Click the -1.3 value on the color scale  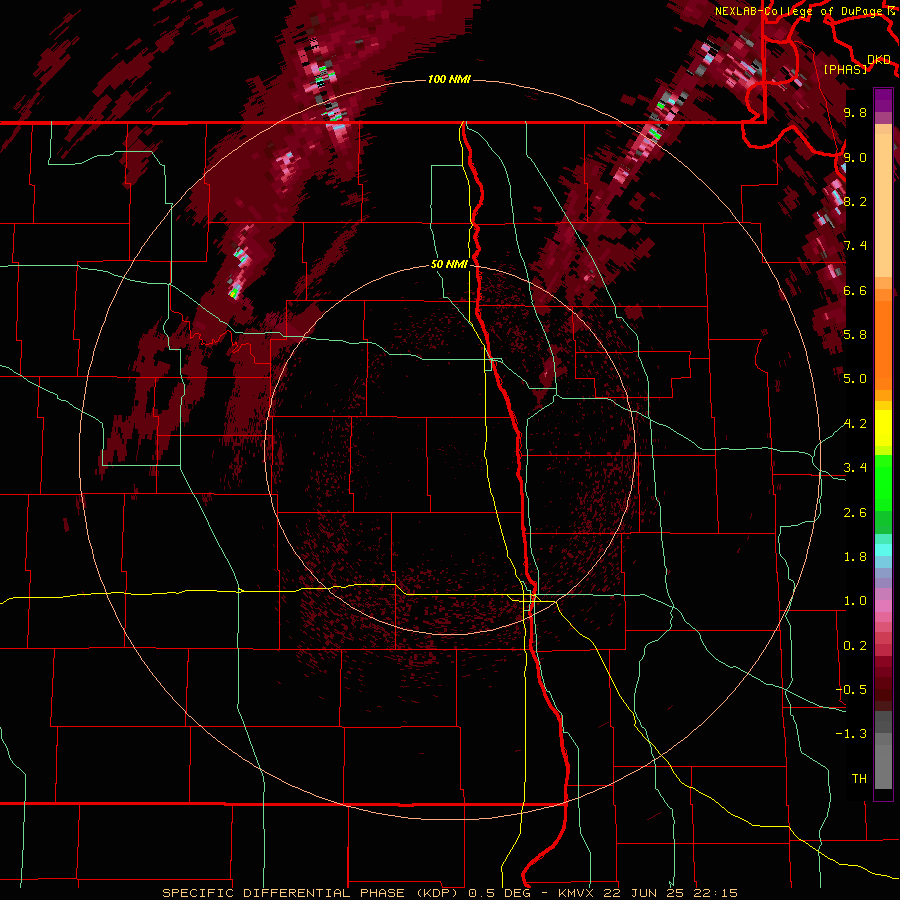coord(851,734)
